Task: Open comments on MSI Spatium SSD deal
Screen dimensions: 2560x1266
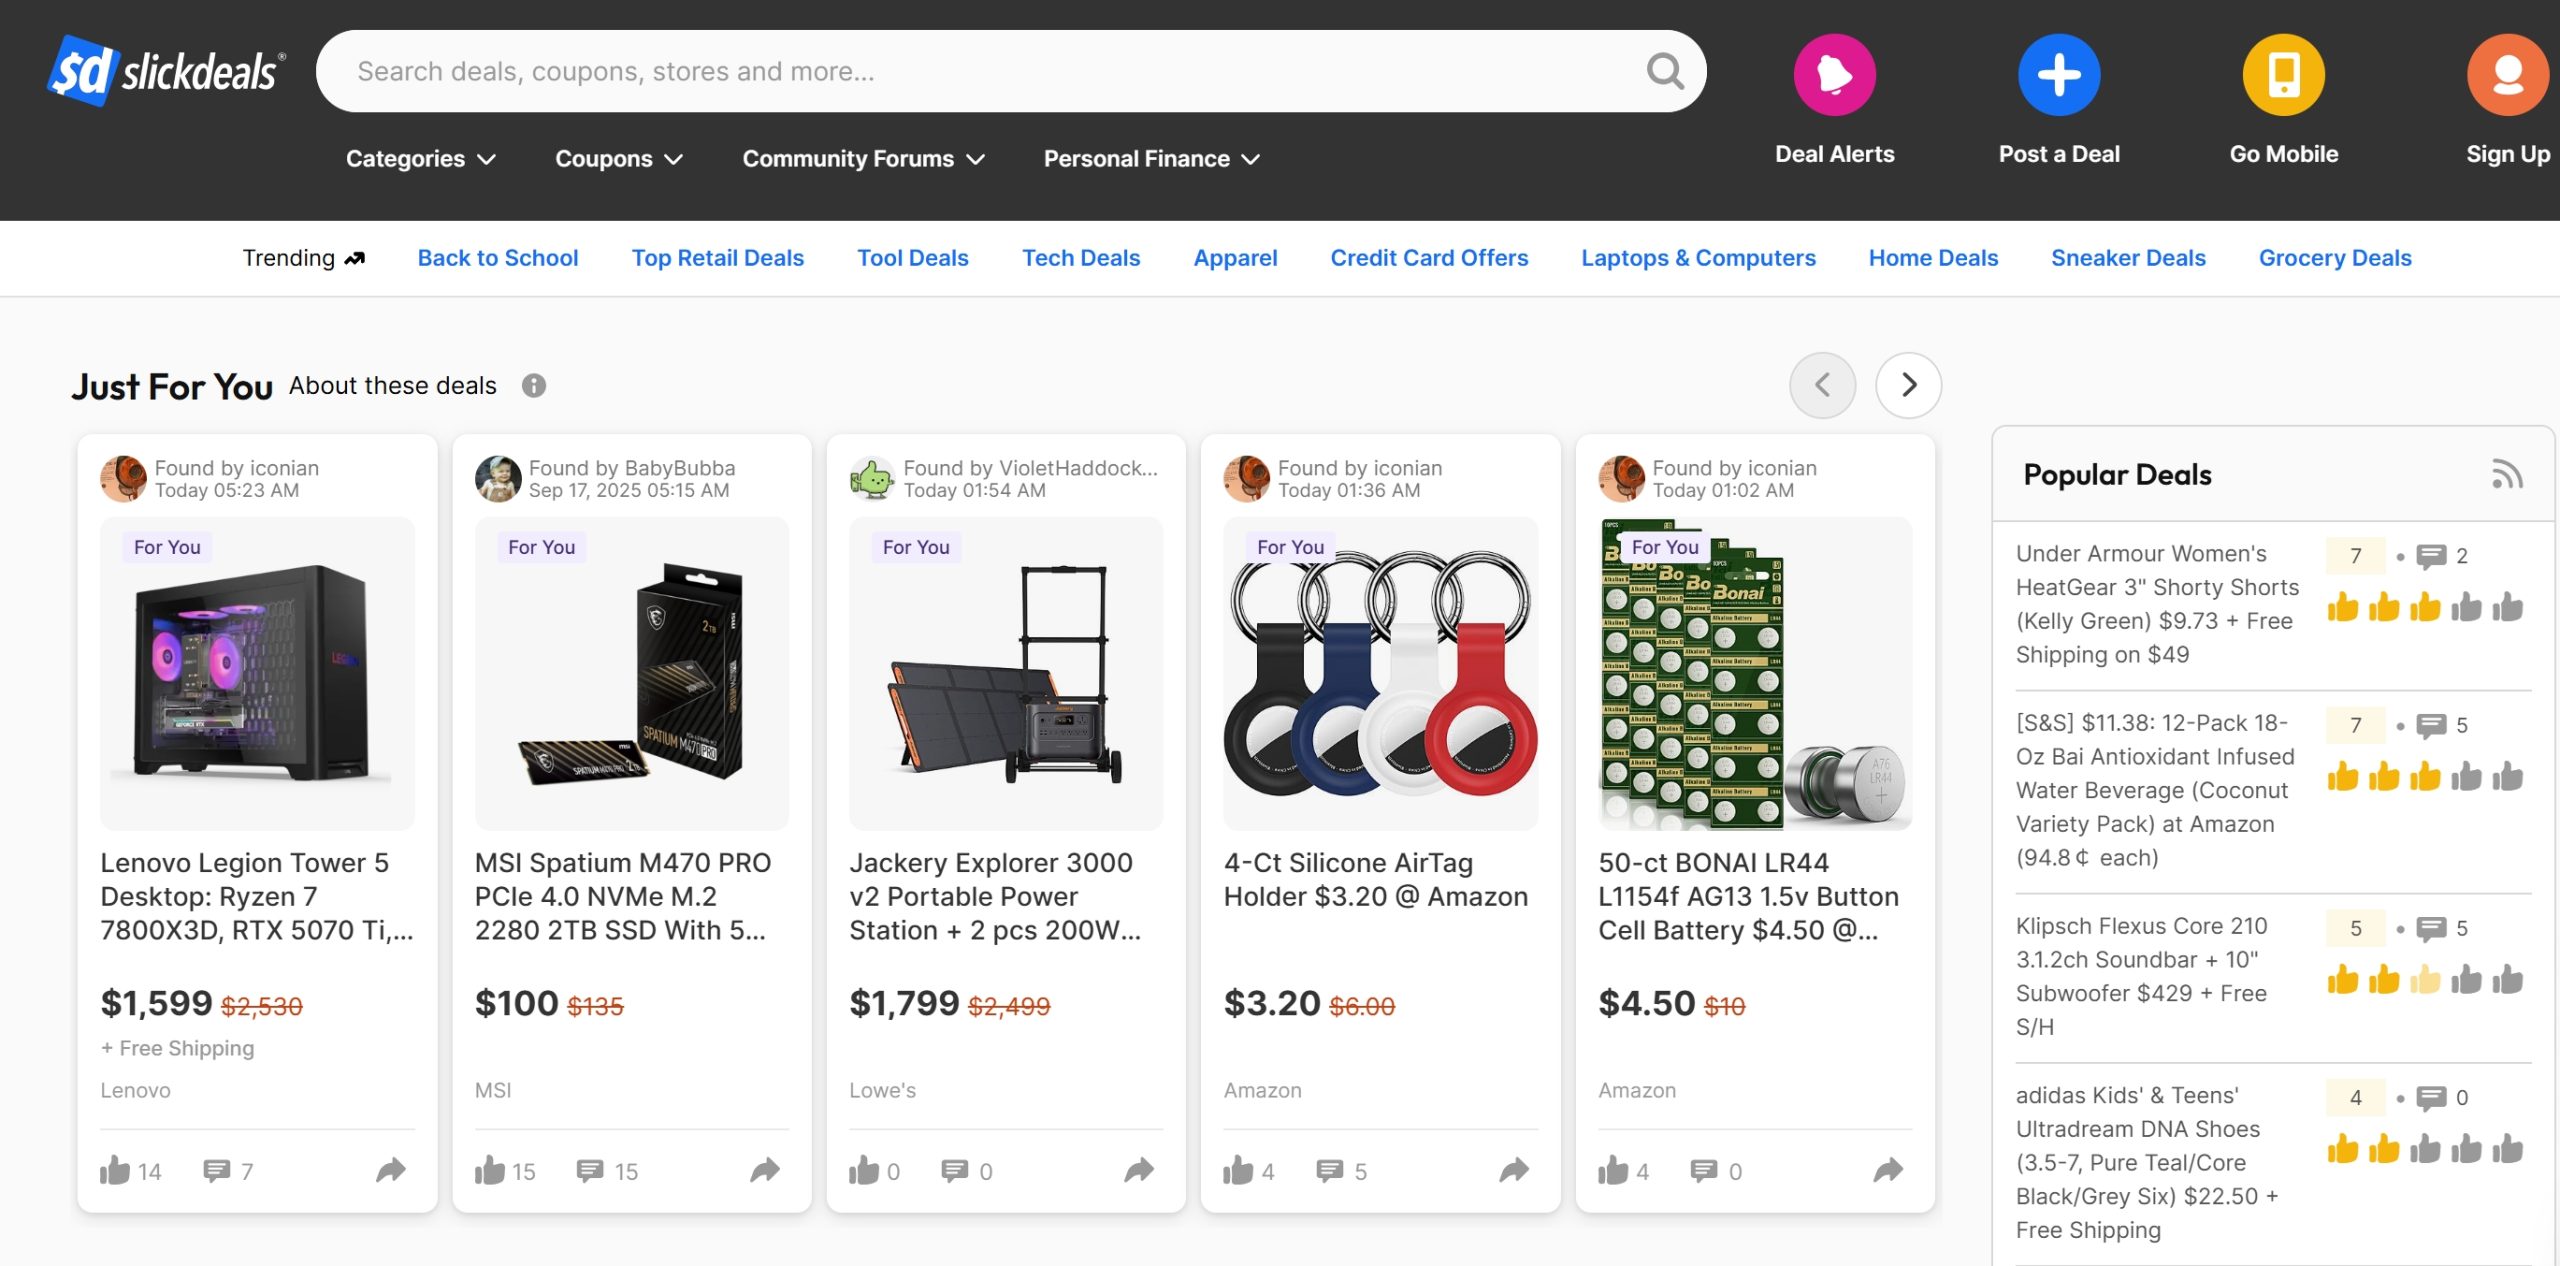Action: click(x=607, y=1171)
